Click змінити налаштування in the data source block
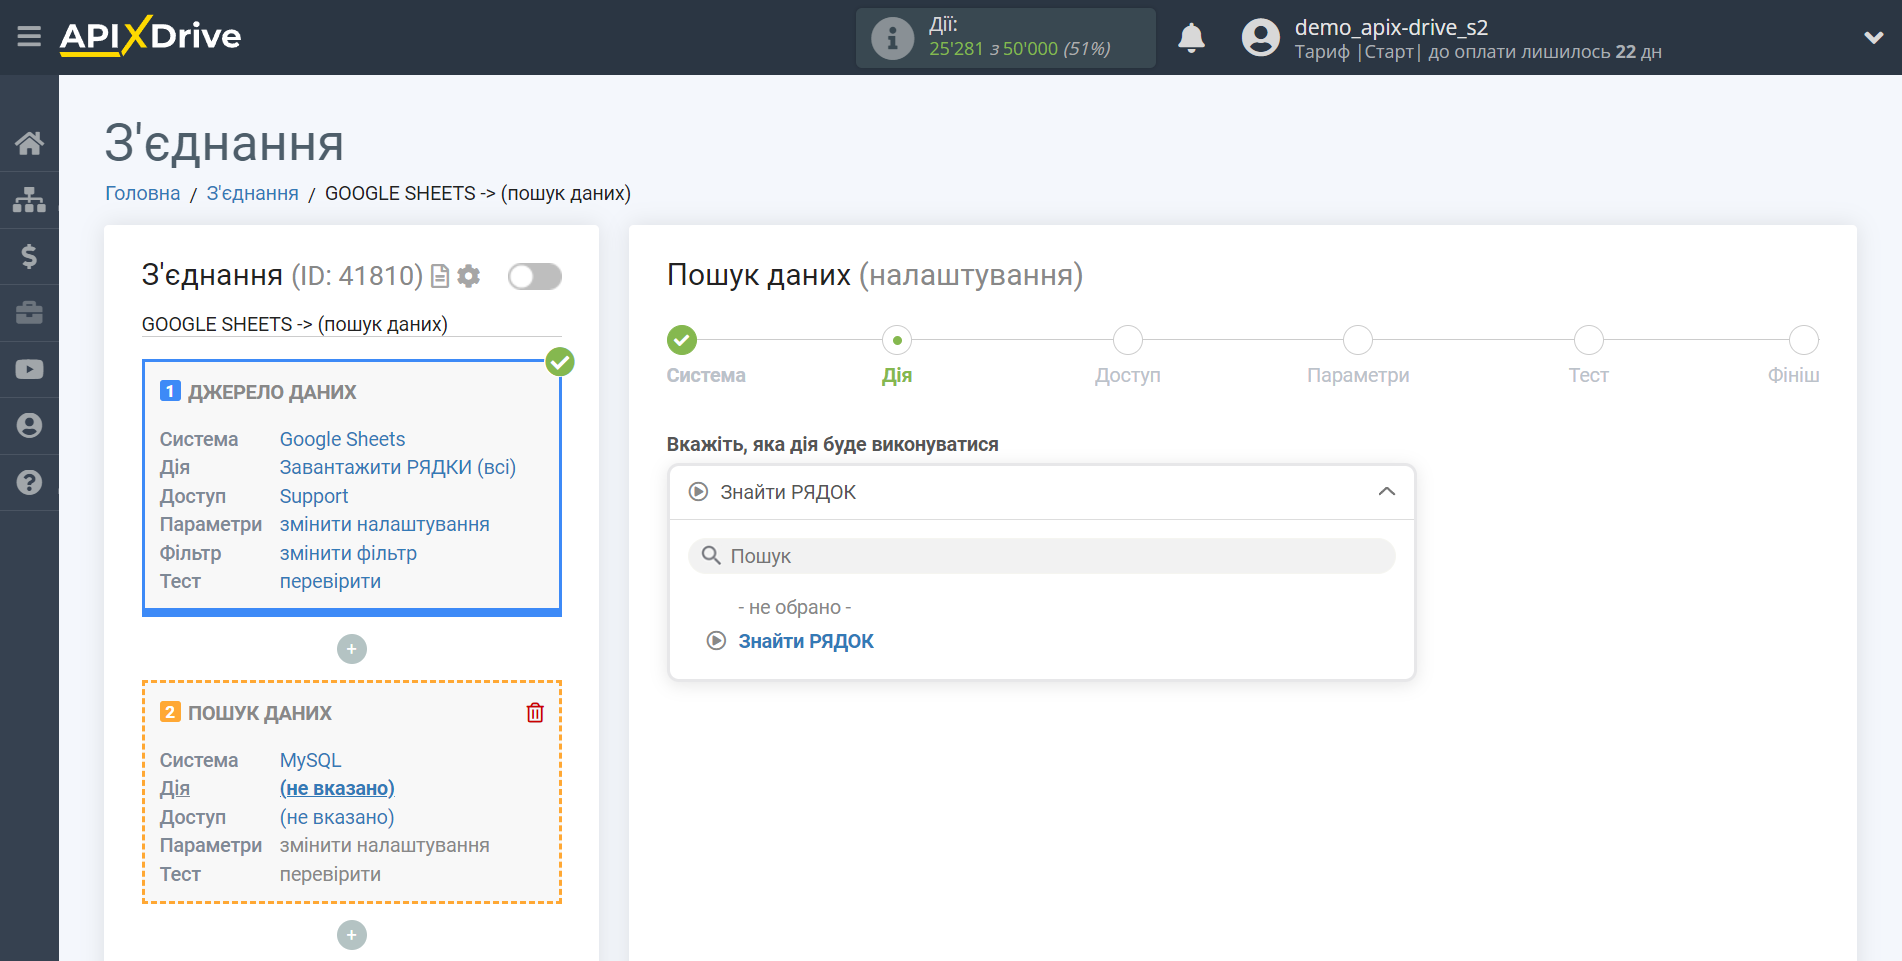 click(384, 524)
